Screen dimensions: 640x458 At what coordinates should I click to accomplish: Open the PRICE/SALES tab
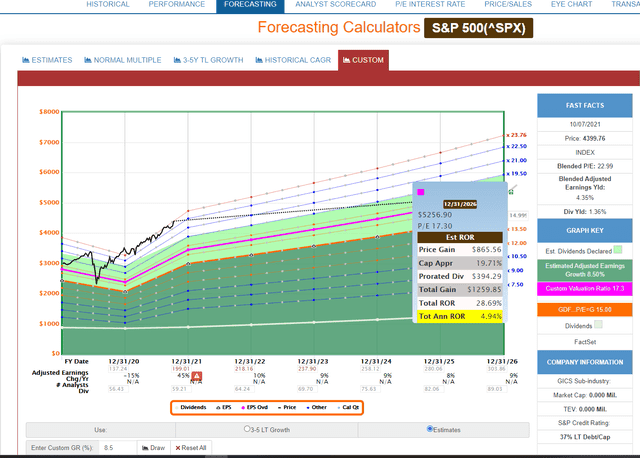(508, 4)
